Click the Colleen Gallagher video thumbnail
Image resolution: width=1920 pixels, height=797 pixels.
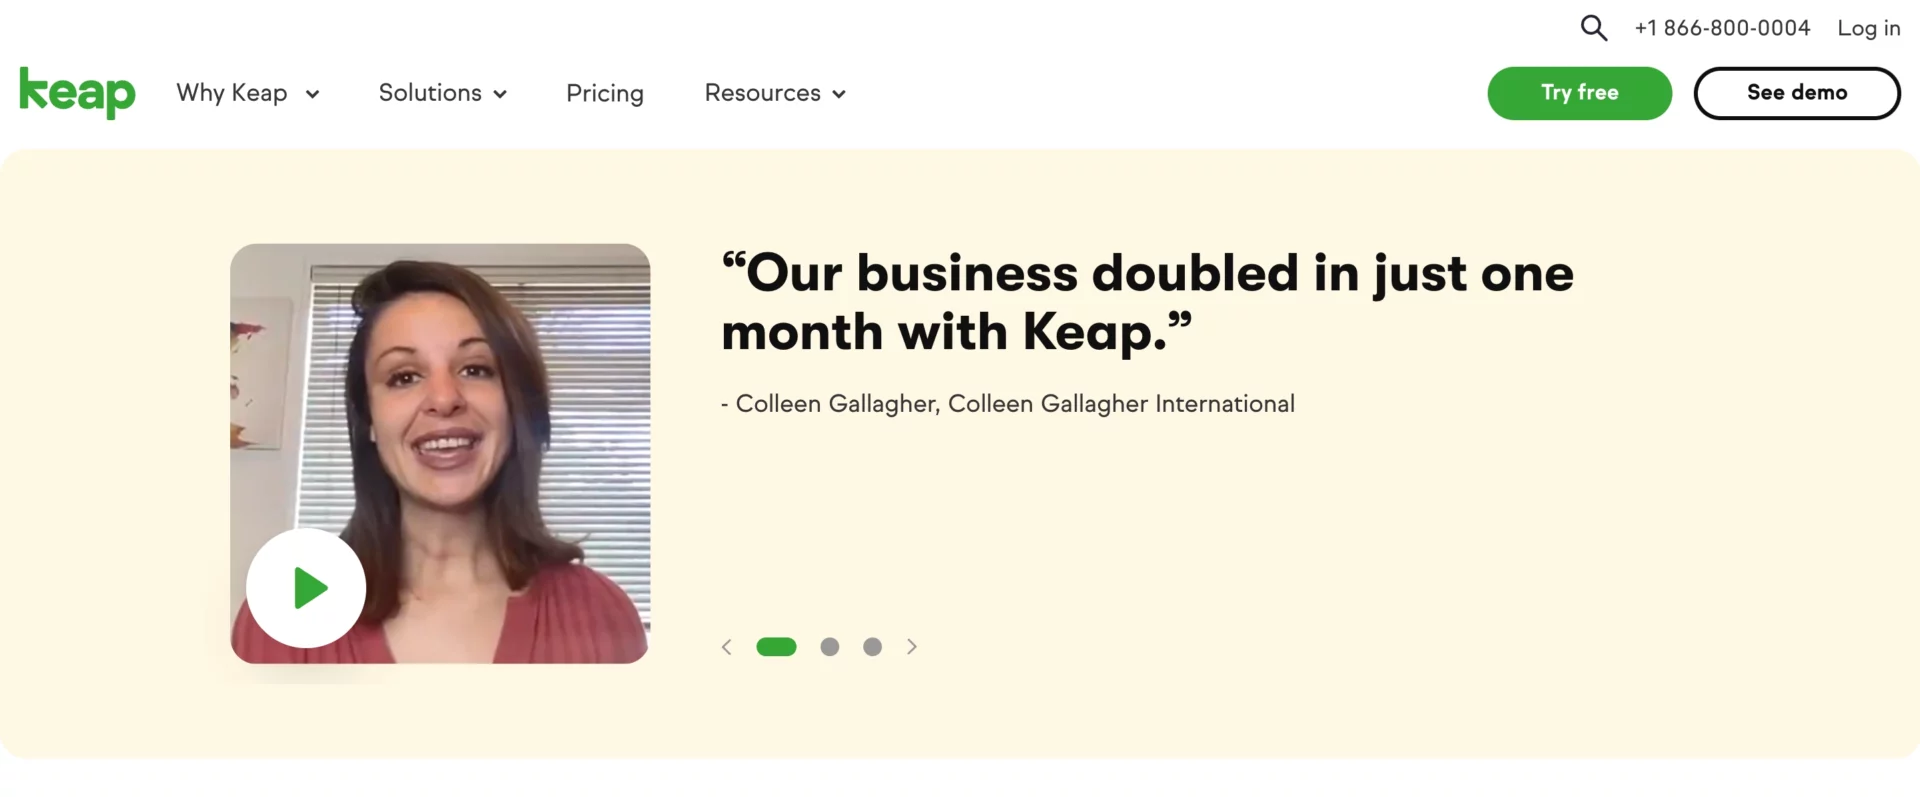[x=440, y=453]
